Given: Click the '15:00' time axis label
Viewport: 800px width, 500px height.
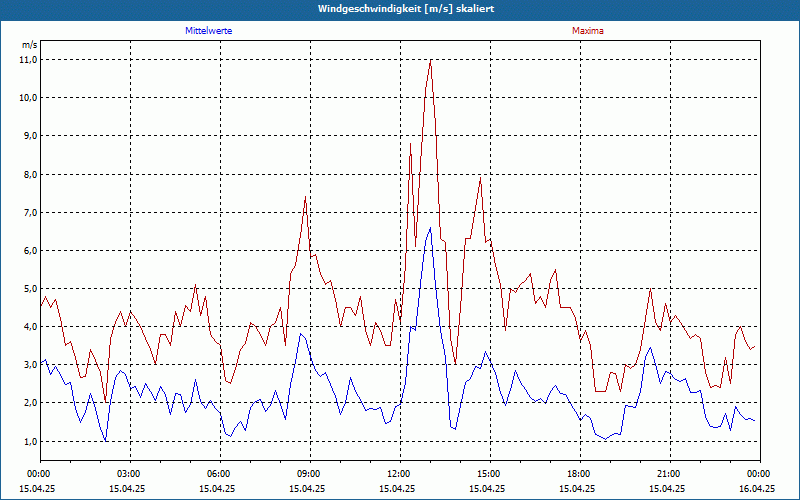Looking at the screenshot, I should coord(490,474).
